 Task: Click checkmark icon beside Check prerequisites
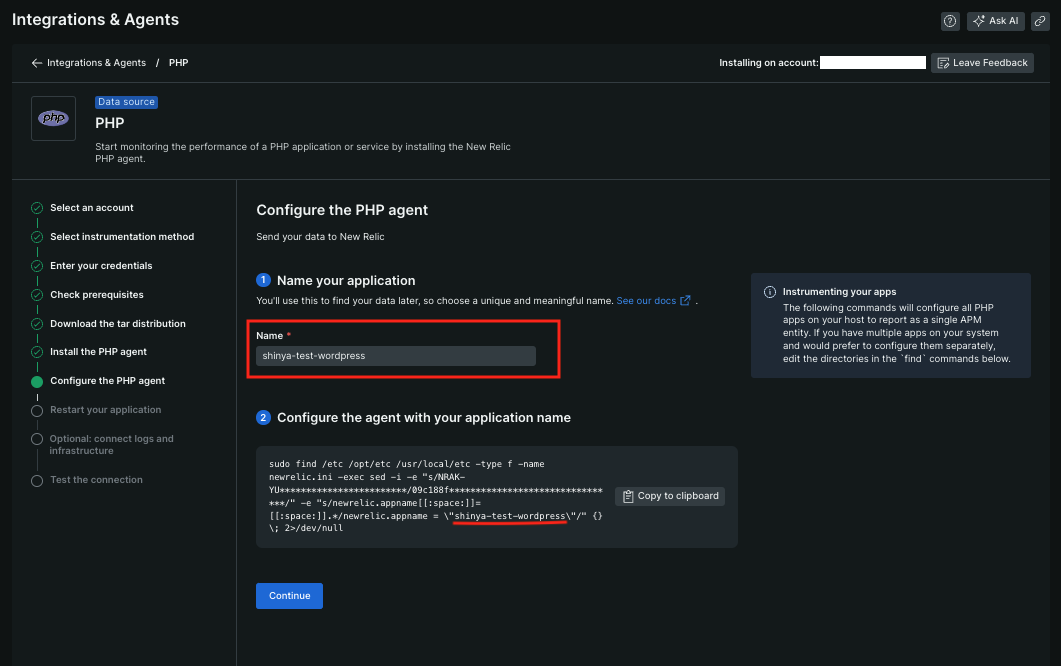click(37, 295)
